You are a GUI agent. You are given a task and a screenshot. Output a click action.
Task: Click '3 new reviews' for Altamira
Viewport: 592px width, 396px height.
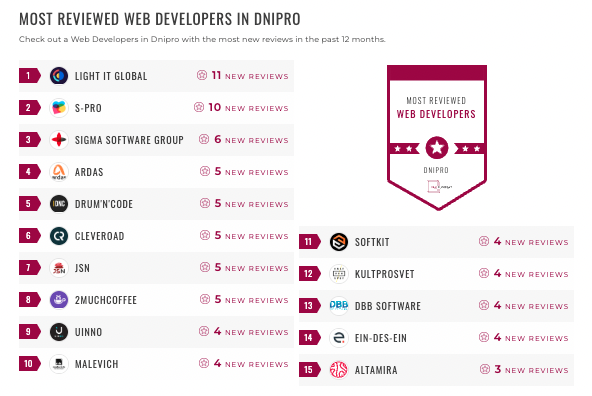[532, 370]
